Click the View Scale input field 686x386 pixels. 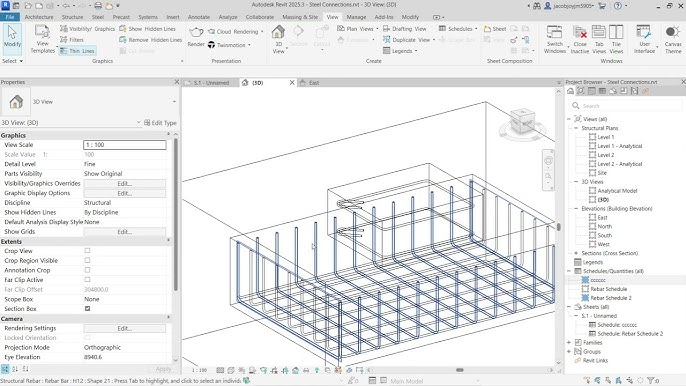125,145
